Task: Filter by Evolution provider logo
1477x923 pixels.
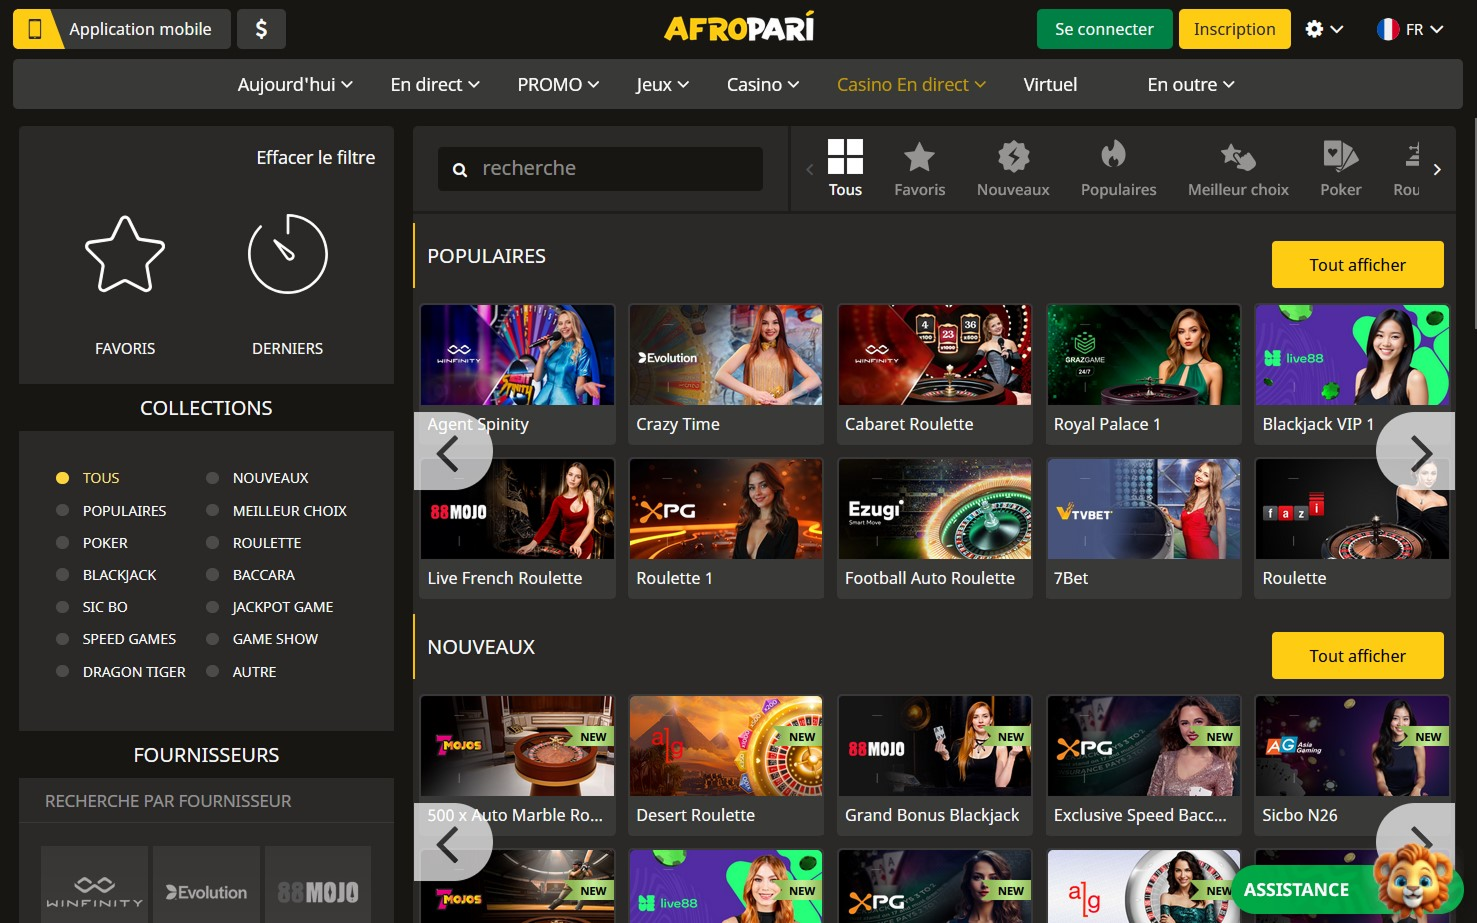Action: (x=207, y=890)
